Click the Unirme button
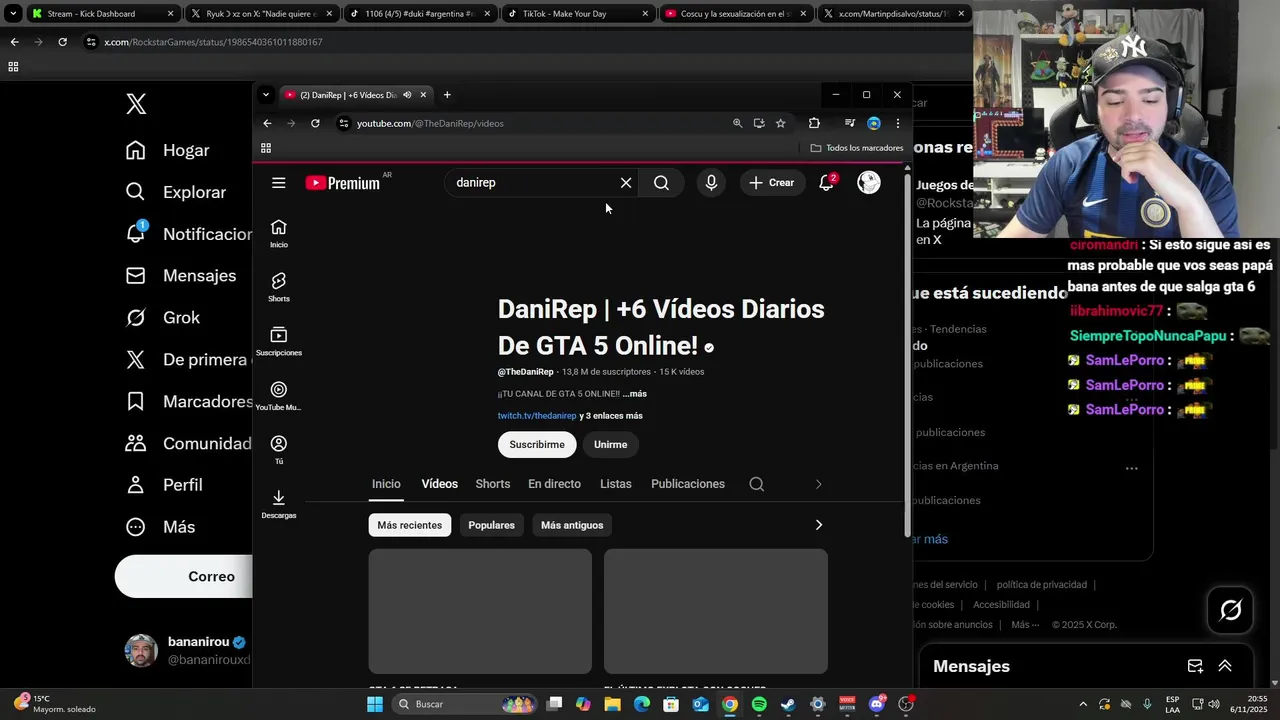The width and height of the screenshot is (1280, 720). tap(610, 444)
